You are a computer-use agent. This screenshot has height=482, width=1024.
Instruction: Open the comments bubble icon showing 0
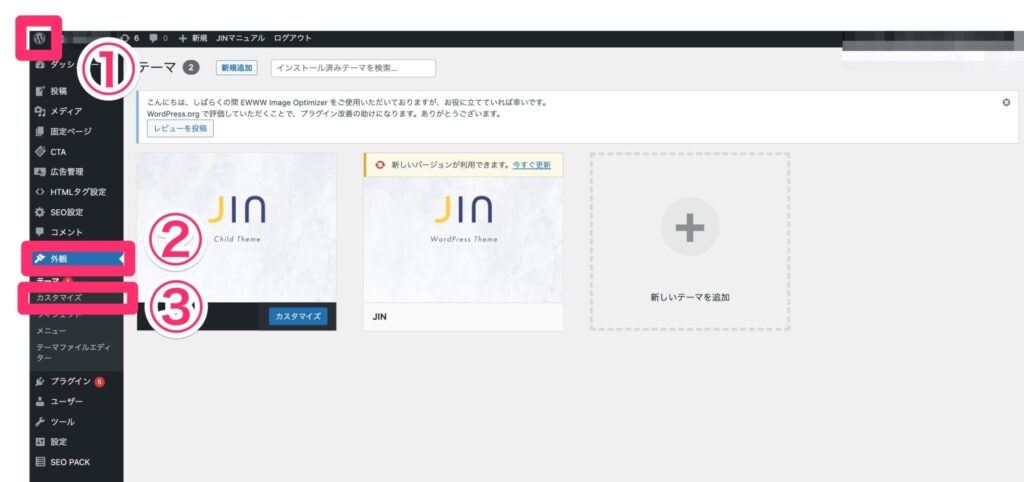pos(158,39)
